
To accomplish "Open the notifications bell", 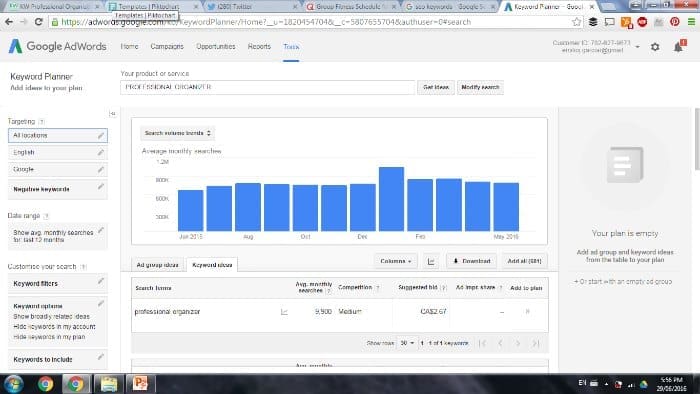I will [679, 46].
